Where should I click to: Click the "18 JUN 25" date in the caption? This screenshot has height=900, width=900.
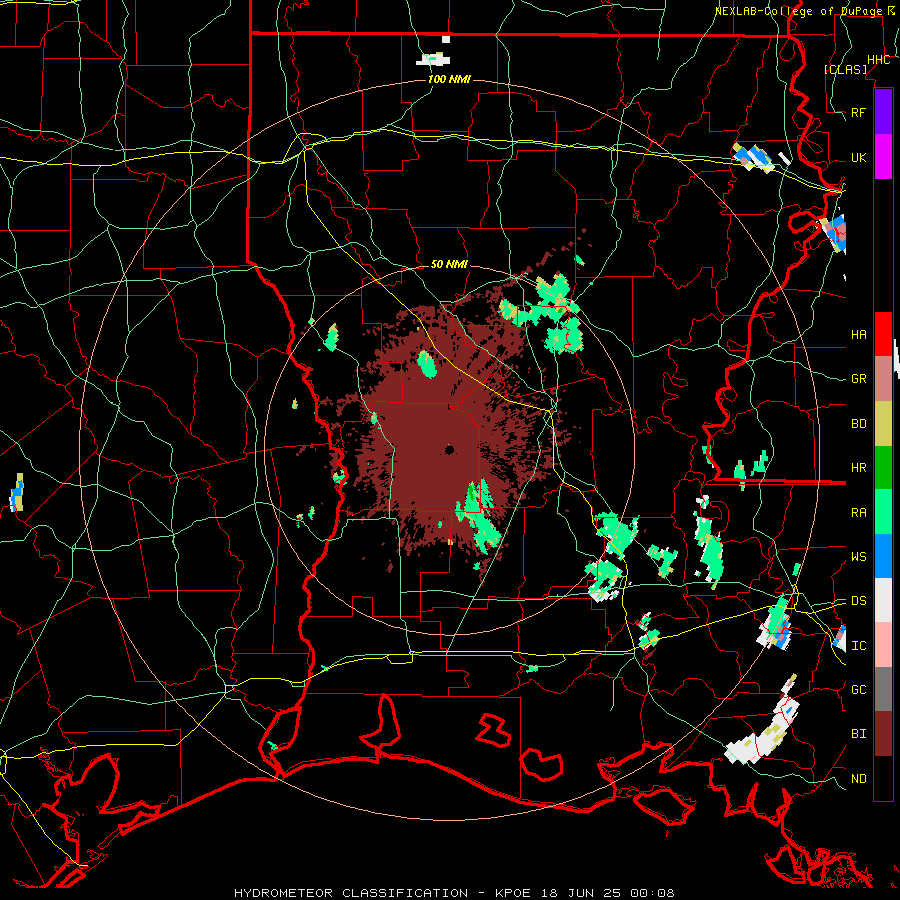[x=582, y=893]
